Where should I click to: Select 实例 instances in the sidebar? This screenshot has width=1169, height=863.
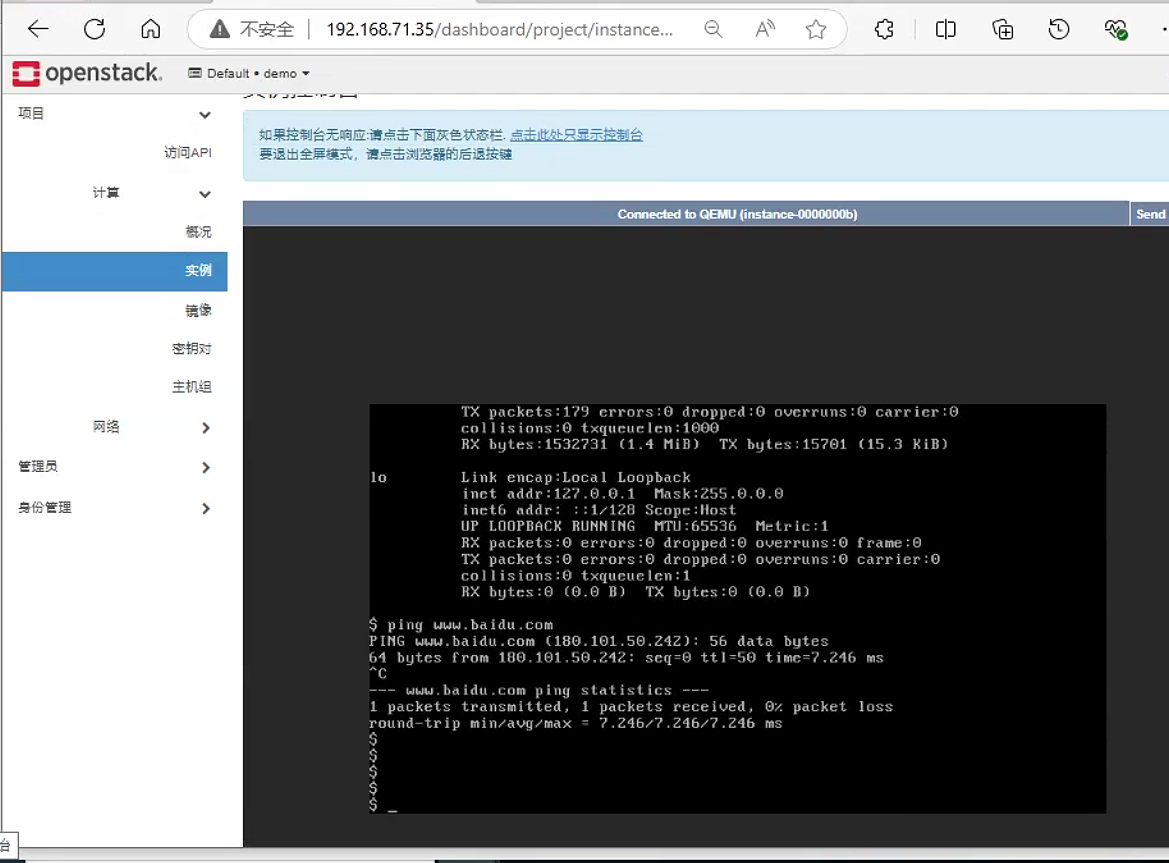pyautogui.click(x=115, y=271)
